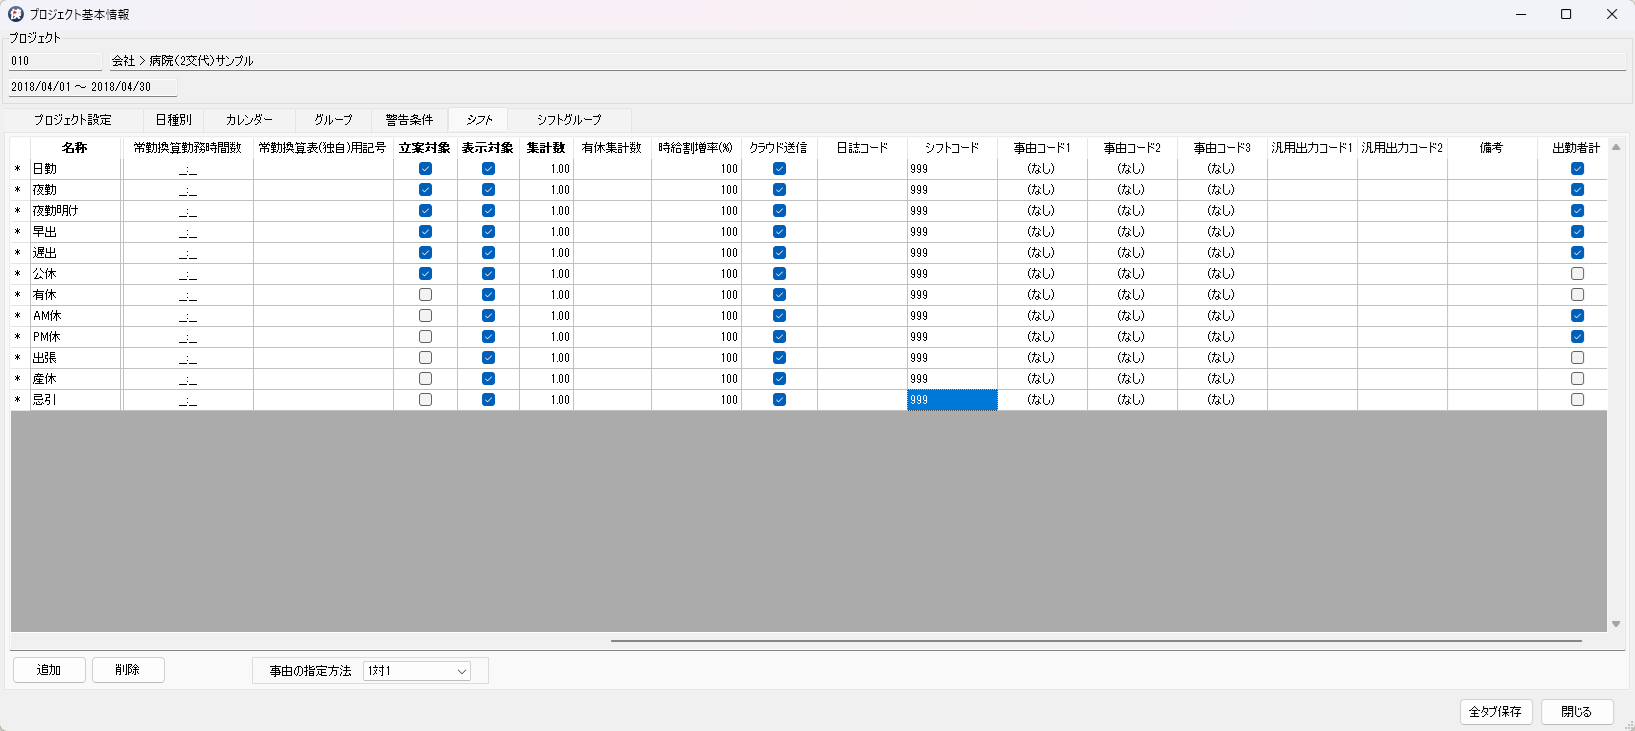Open the 日種別 tab
Viewport: 1635px width, 731px height.
point(173,120)
